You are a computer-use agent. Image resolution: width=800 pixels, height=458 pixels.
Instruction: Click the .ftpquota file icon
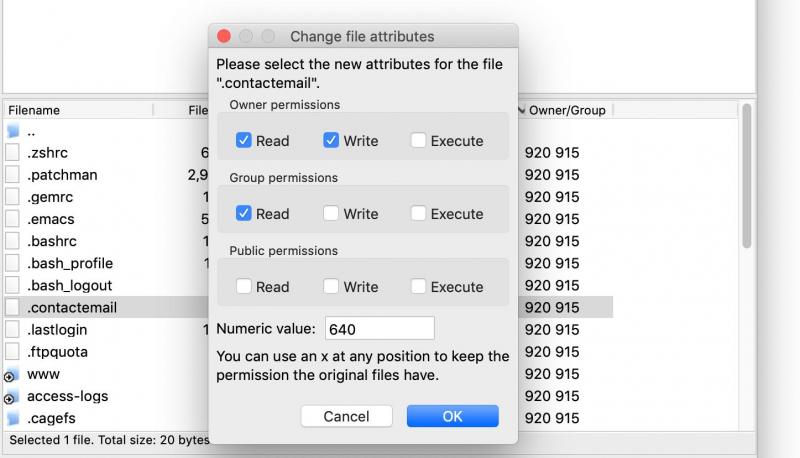click(12, 351)
